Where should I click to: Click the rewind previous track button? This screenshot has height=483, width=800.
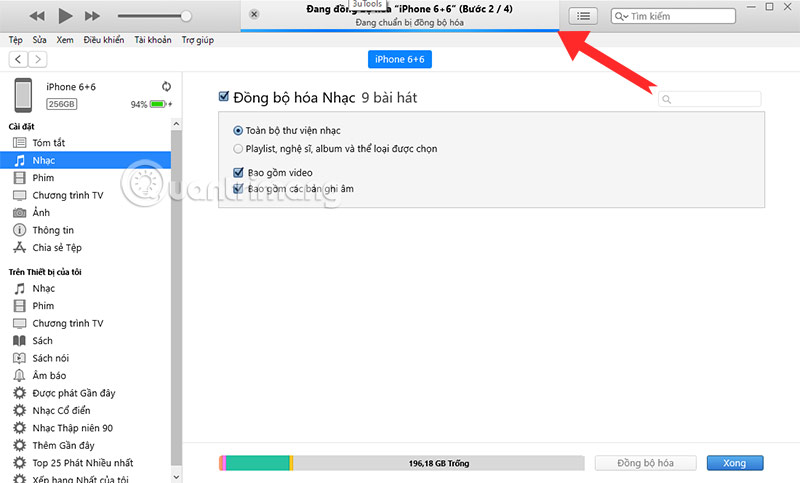click(x=37, y=16)
